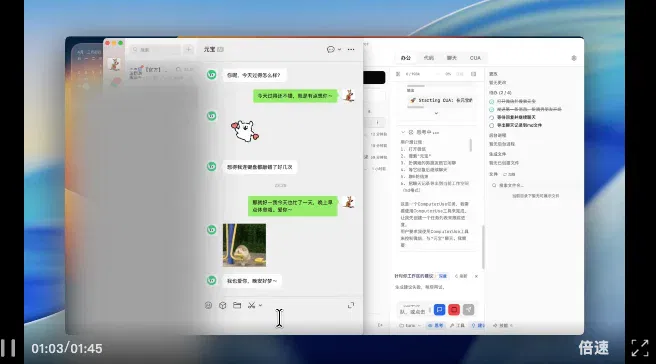
Task: Click the bottom-left exit icon in agent window
Action: click(380, 325)
